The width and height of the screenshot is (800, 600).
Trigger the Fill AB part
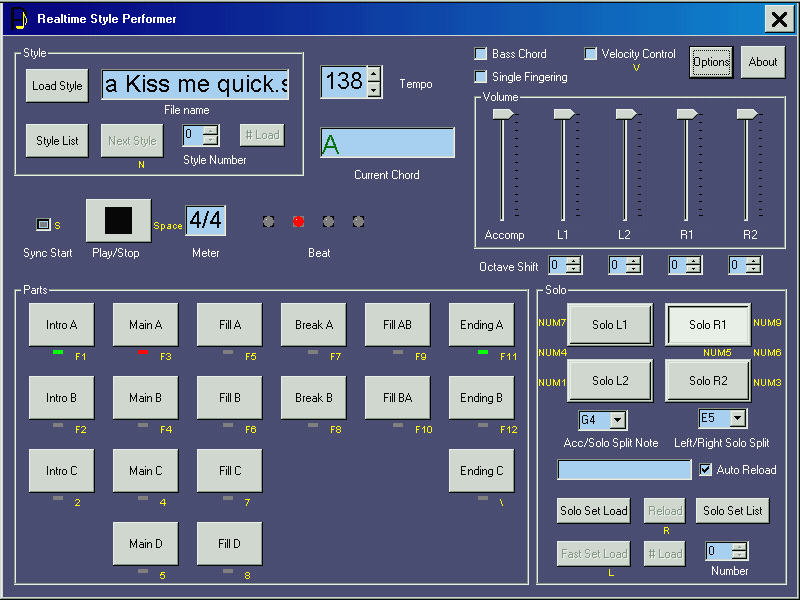point(397,325)
